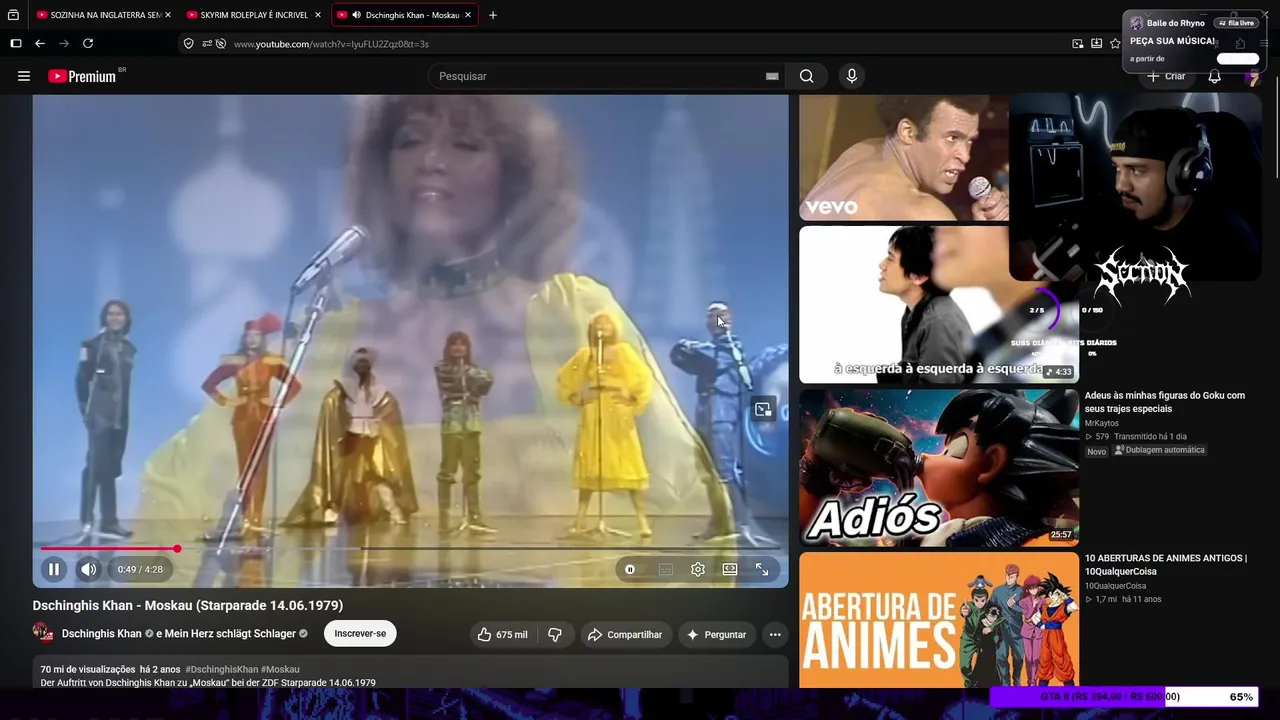The height and width of the screenshot is (720, 1280).
Task: Click the 0:49 / 4:28 time display
Action: tap(140, 569)
